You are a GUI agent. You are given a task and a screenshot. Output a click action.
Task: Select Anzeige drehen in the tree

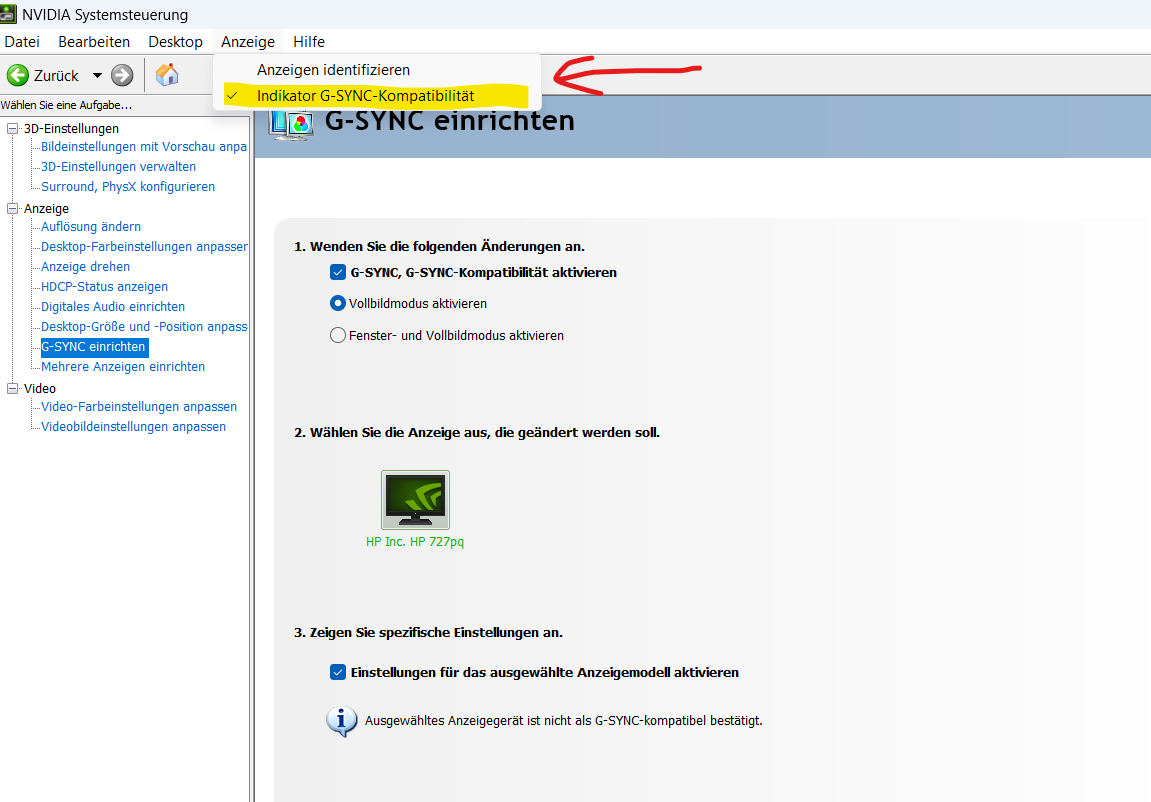coord(85,266)
